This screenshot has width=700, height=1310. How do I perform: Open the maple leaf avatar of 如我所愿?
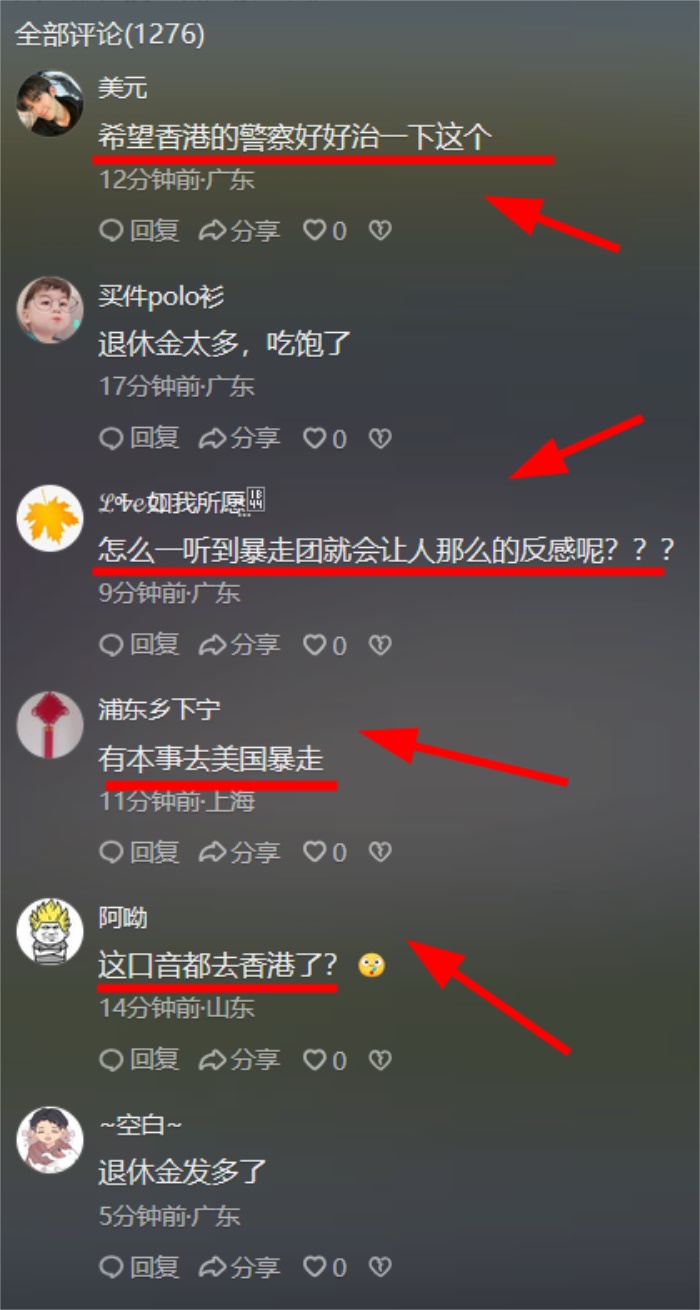50,517
